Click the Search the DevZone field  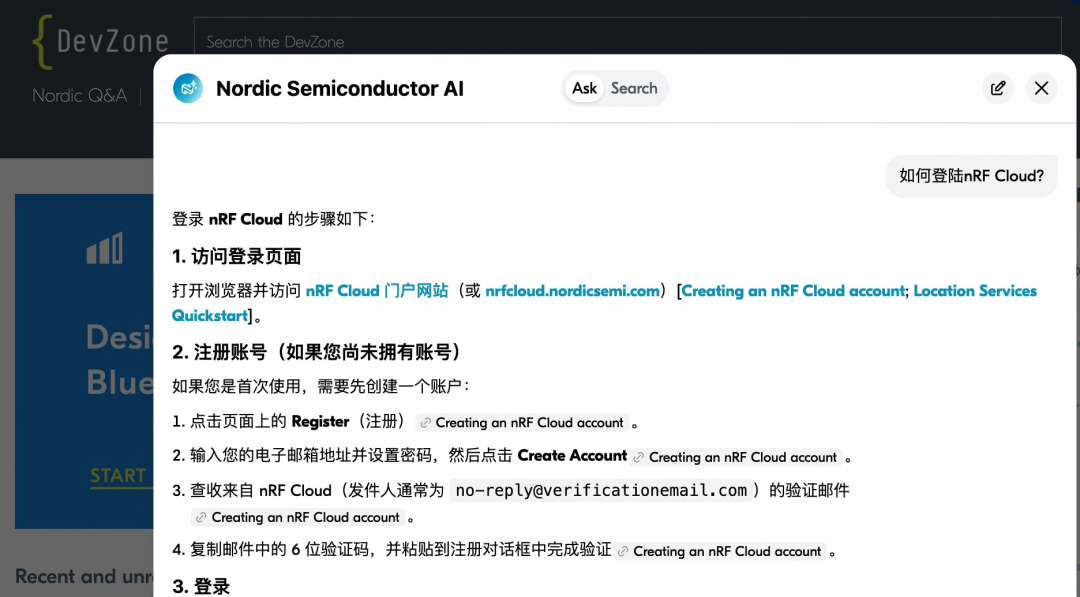point(627,41)
